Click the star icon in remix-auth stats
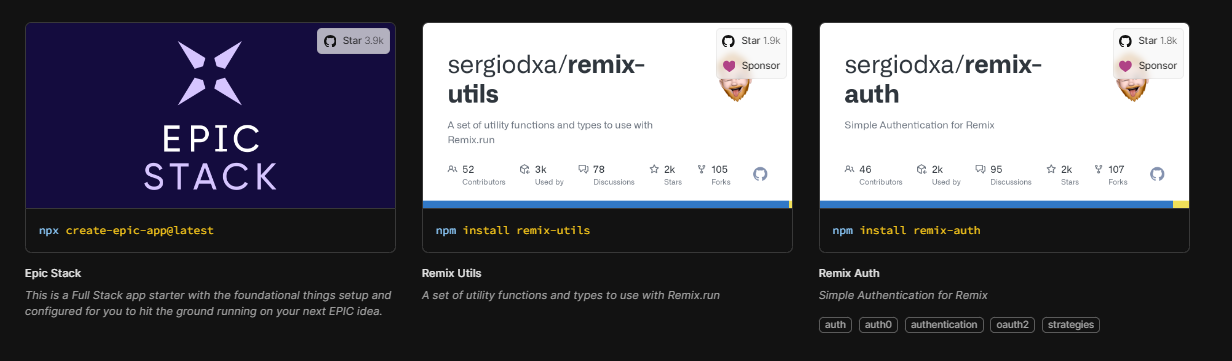 1051,169
